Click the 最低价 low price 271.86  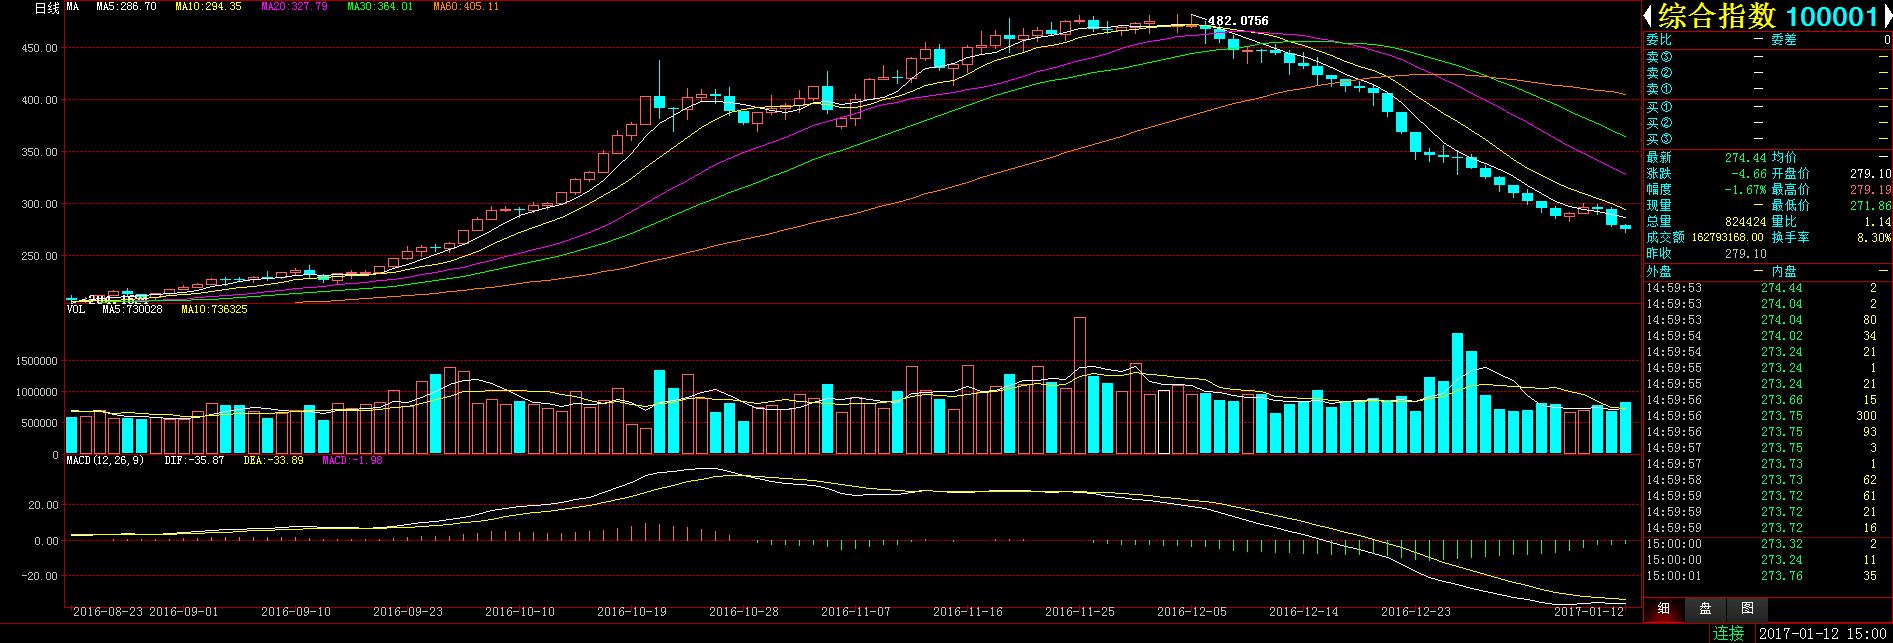tap(1870, 206)
